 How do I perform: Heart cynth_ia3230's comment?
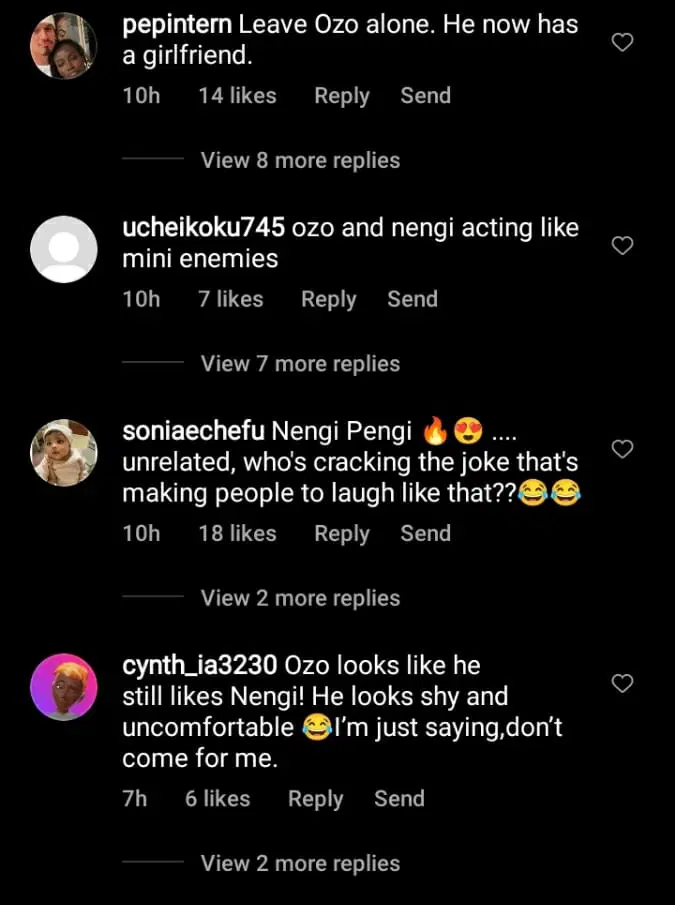coord(623,683)
